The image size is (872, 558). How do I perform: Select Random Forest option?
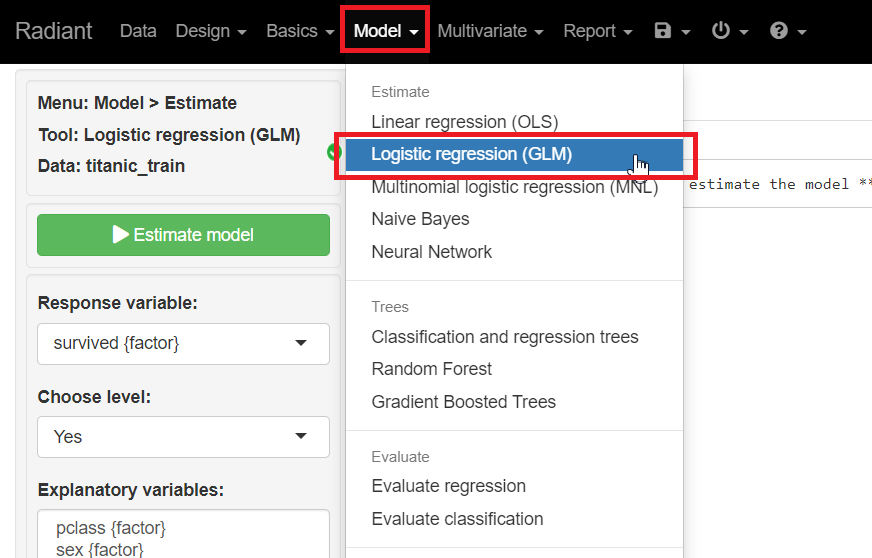tap(431, 369)
